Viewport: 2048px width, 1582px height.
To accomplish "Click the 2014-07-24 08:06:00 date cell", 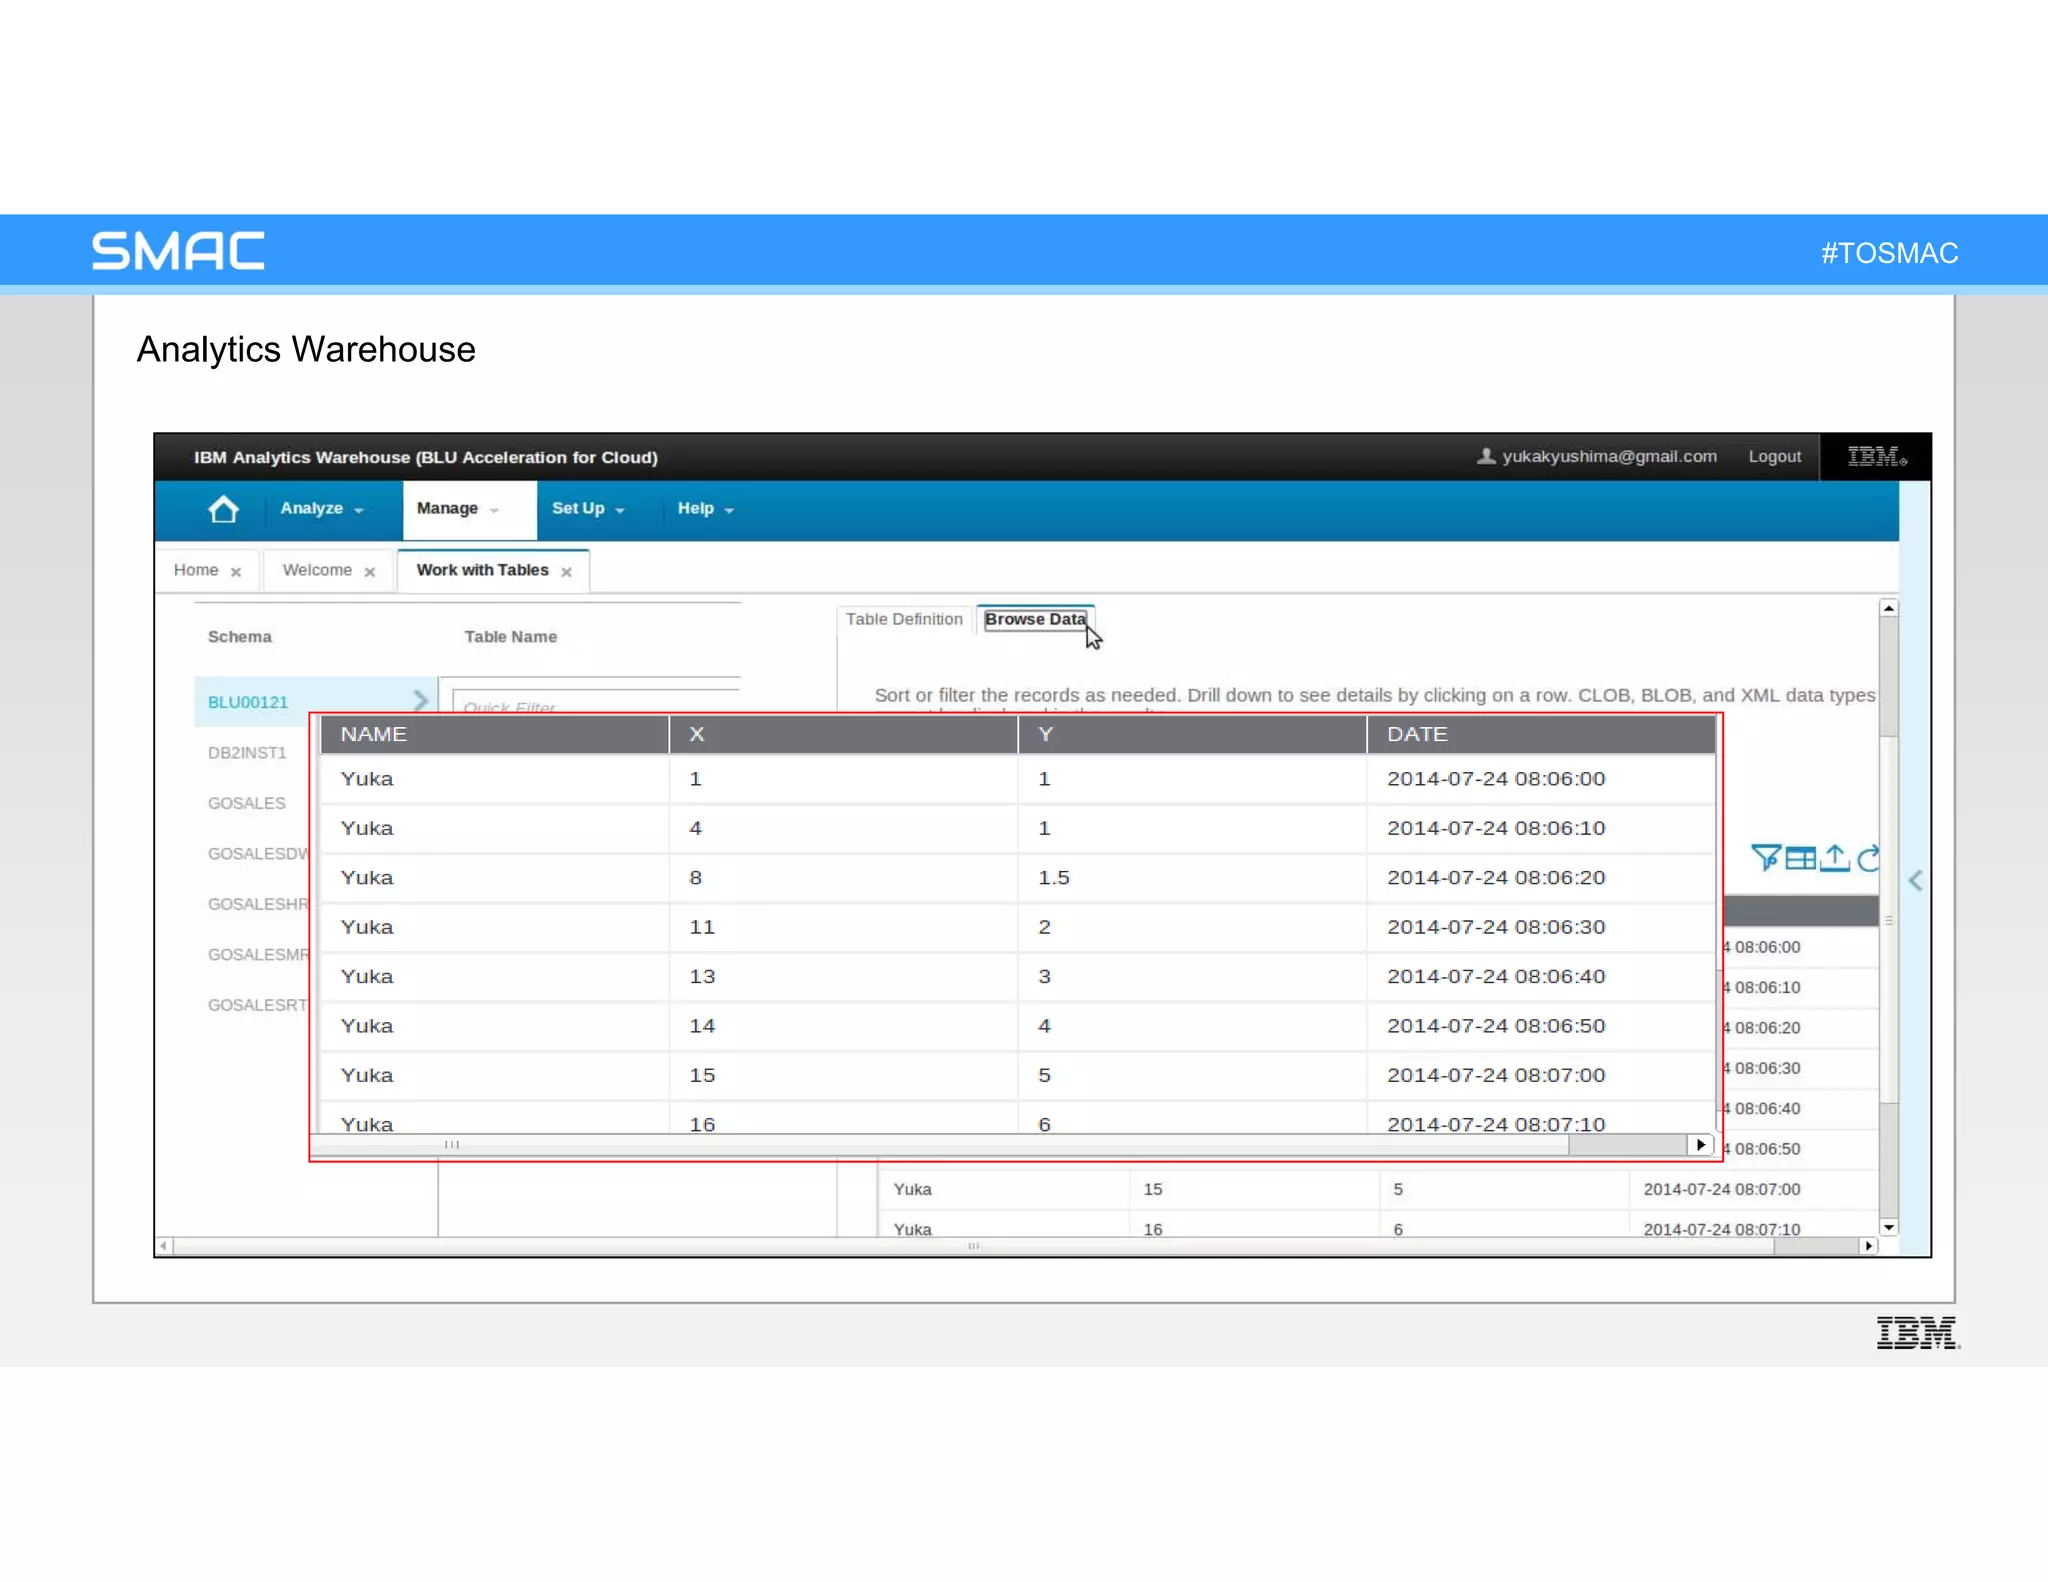I will (x=1496, y=779).
